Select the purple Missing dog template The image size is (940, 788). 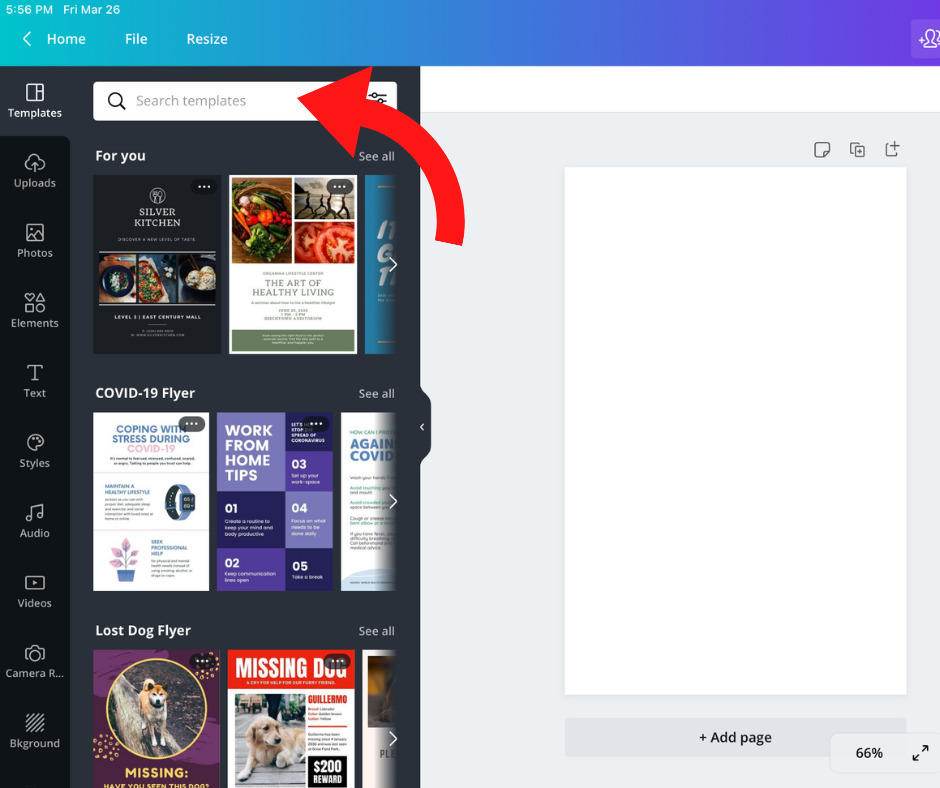click(x=156, y=718)
